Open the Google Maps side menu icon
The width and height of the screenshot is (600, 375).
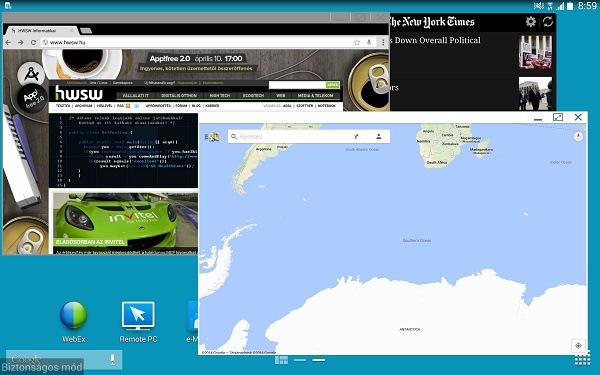(212, 137)
